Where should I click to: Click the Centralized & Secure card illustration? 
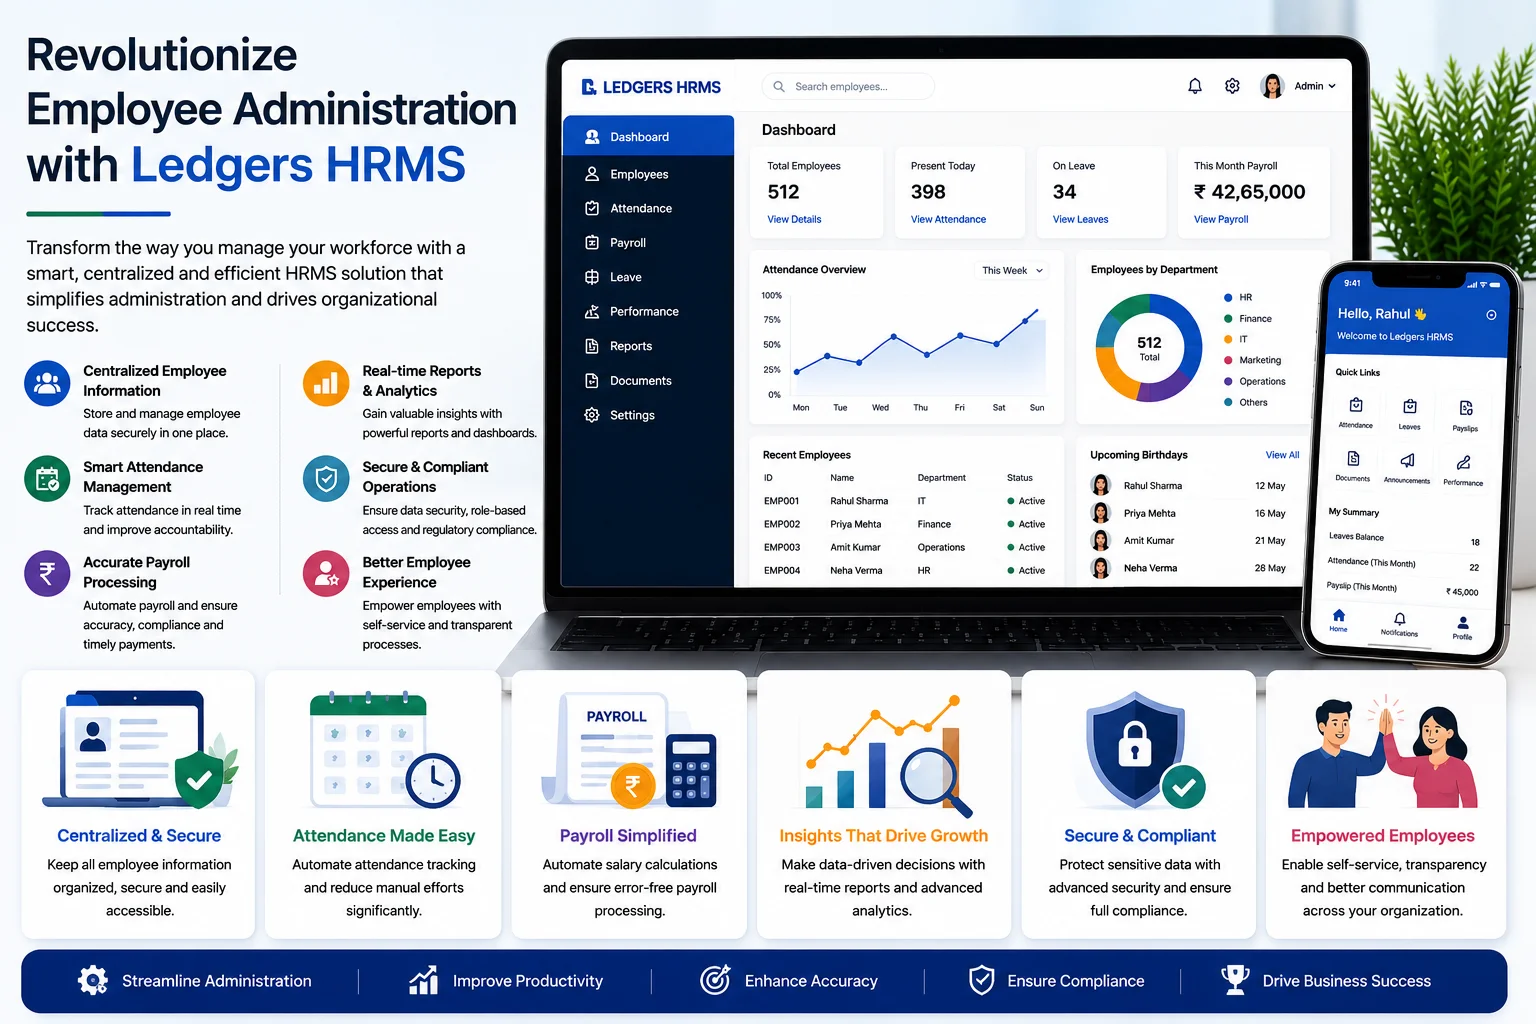[140, 748]
